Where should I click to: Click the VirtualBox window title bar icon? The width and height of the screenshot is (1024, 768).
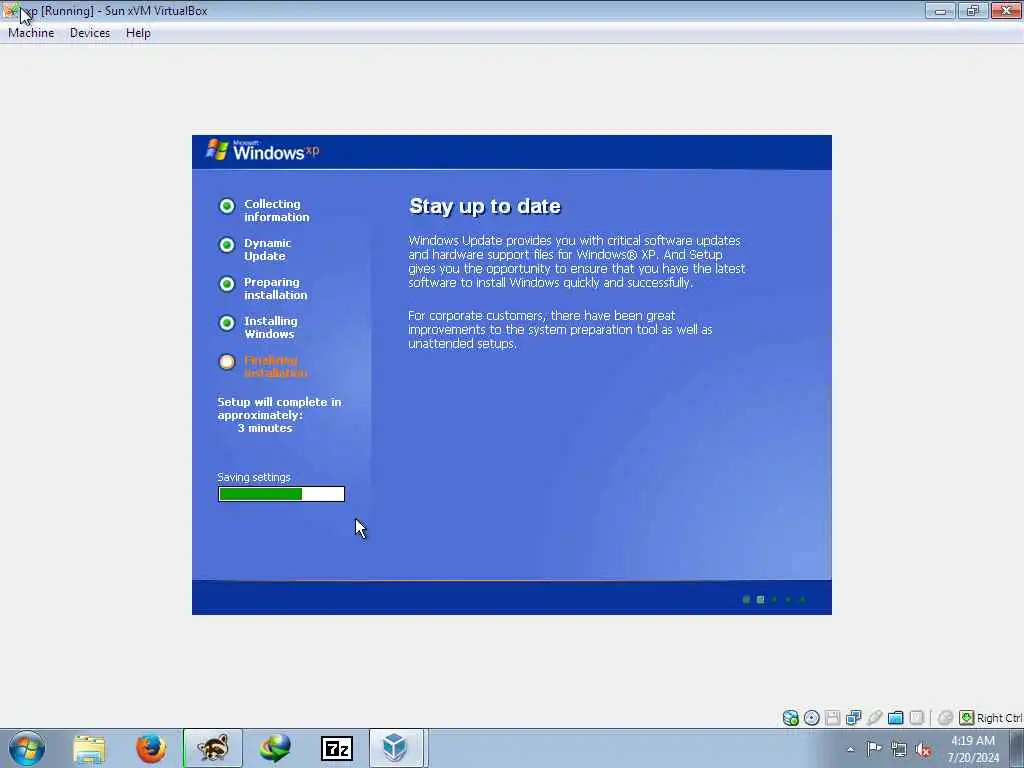[x=10, y=10]
